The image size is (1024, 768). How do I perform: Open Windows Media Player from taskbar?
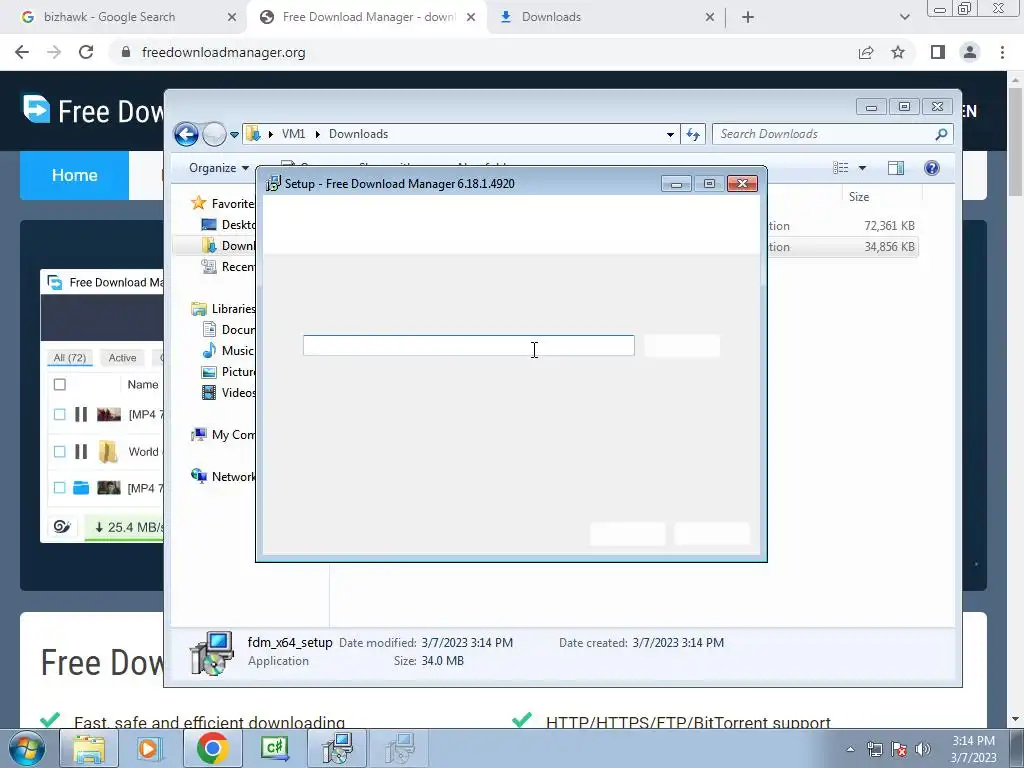click(x=149, y=748)
